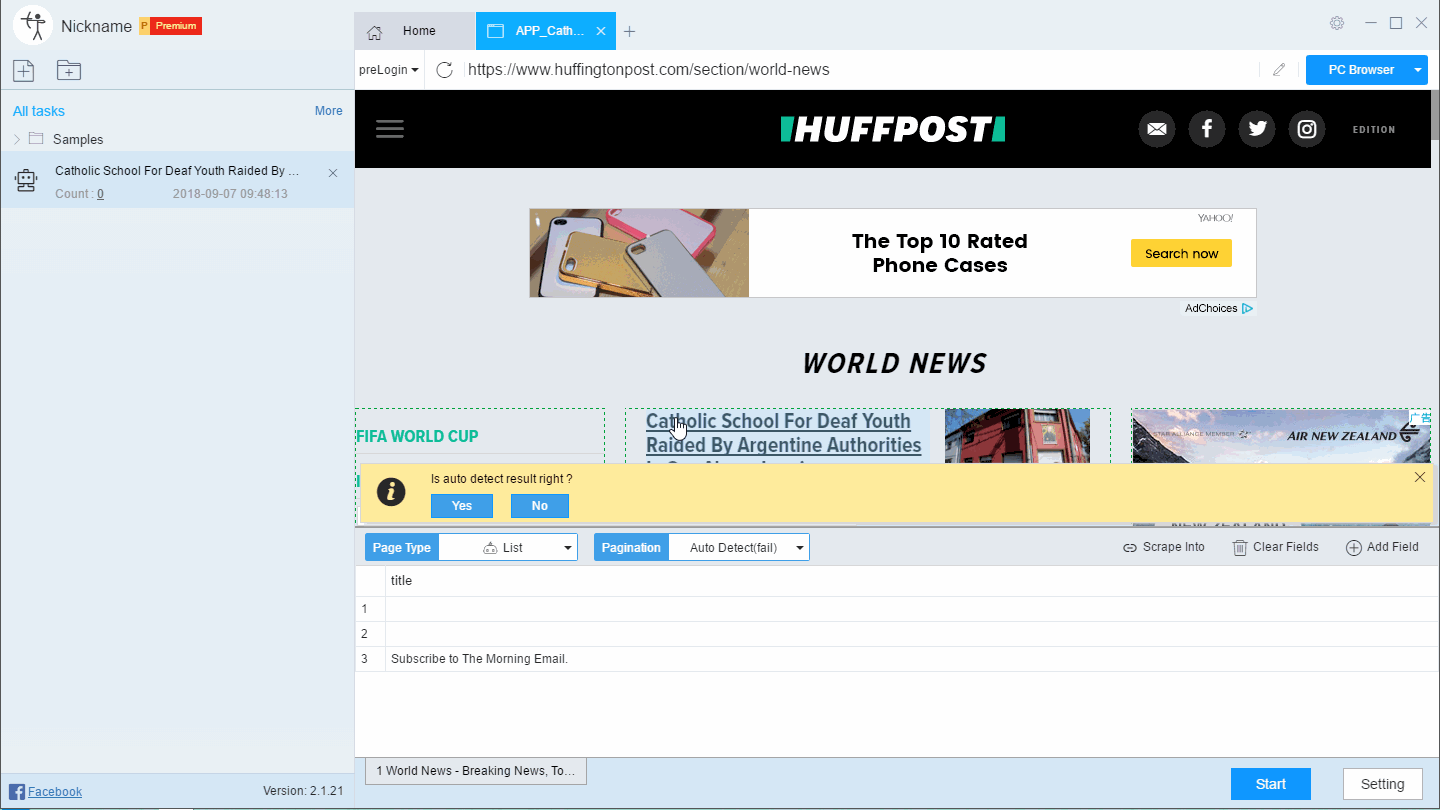Dismiss the auto detect notification bar
This screenshot has height=810, width=1440.
pos(1420,477)
